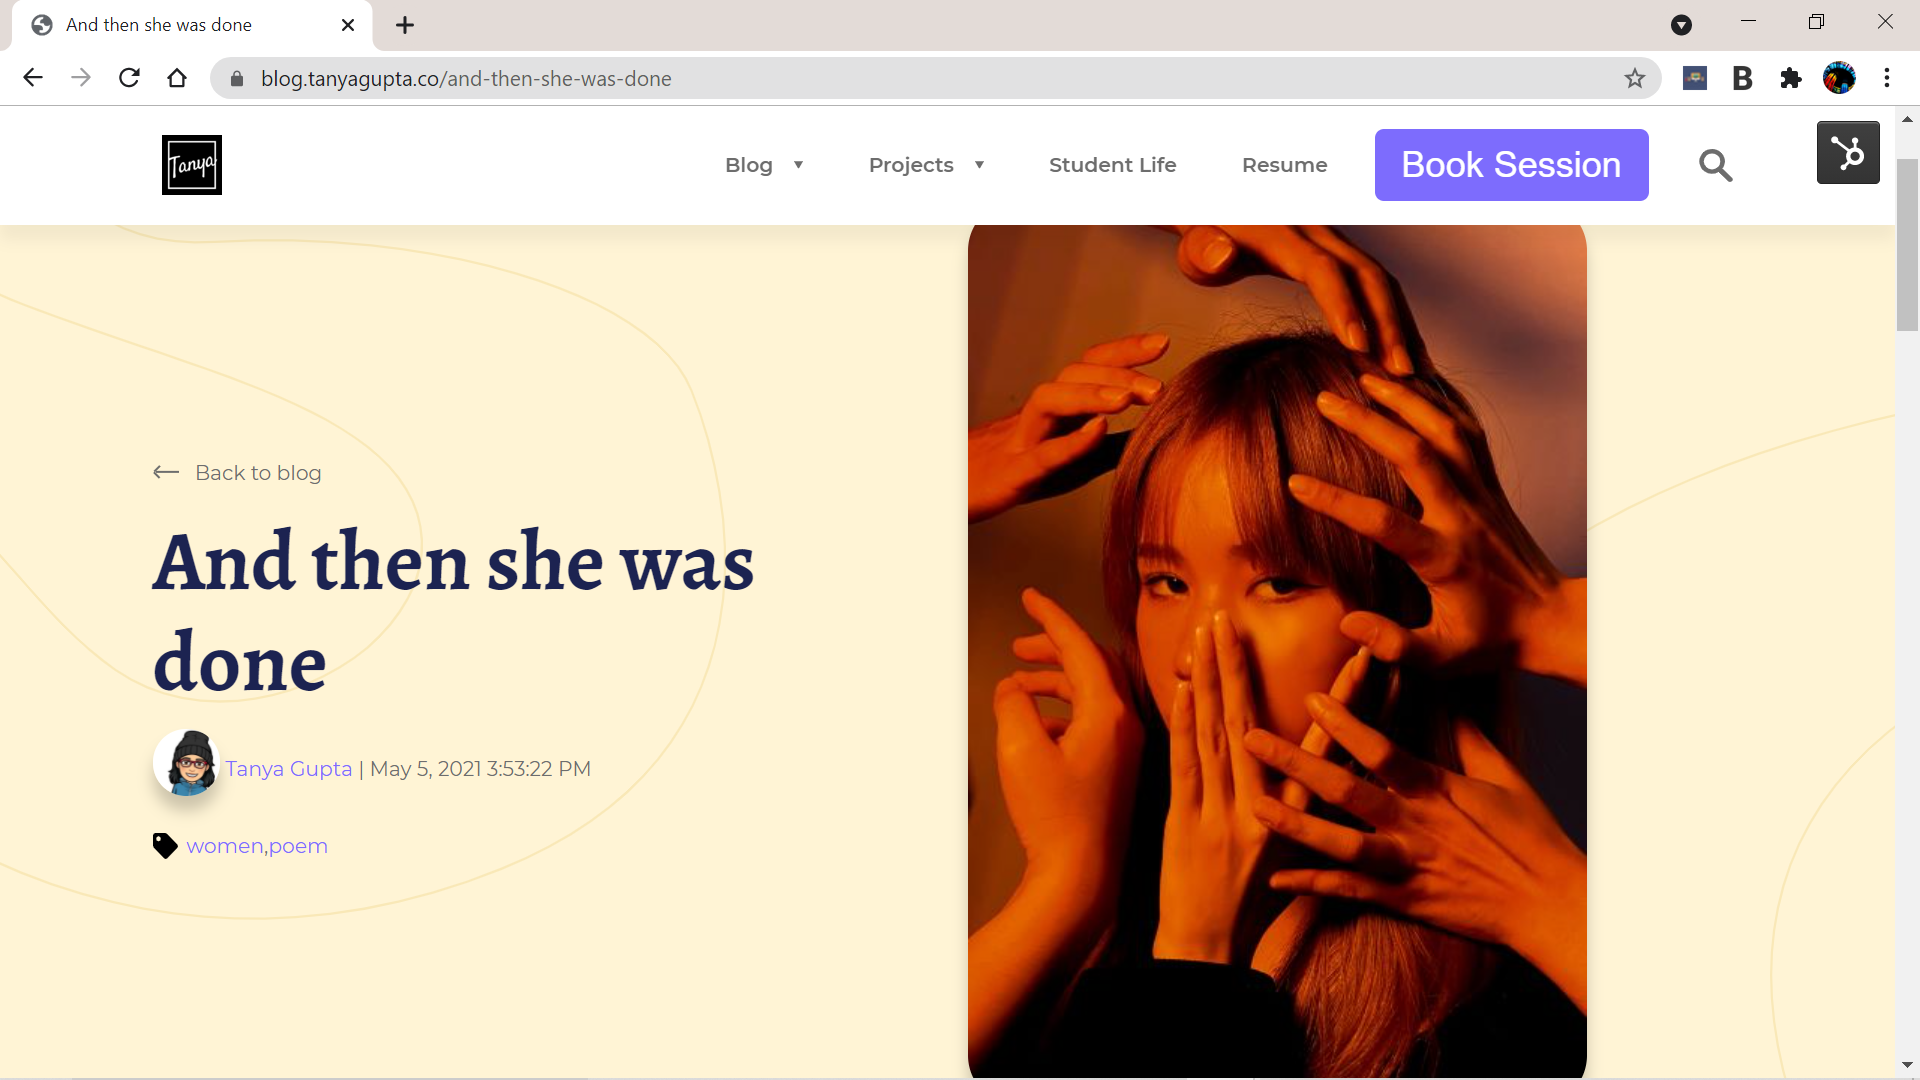Open Chrome profile avatar
The image size is (1920, 1080).
tap(1838, 78)
